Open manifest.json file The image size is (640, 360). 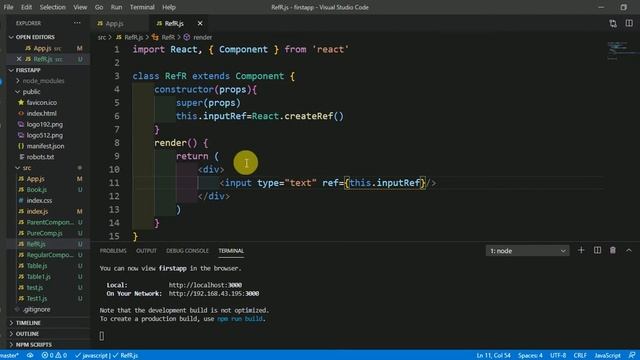pyautogui.click(x=45, y=146)
